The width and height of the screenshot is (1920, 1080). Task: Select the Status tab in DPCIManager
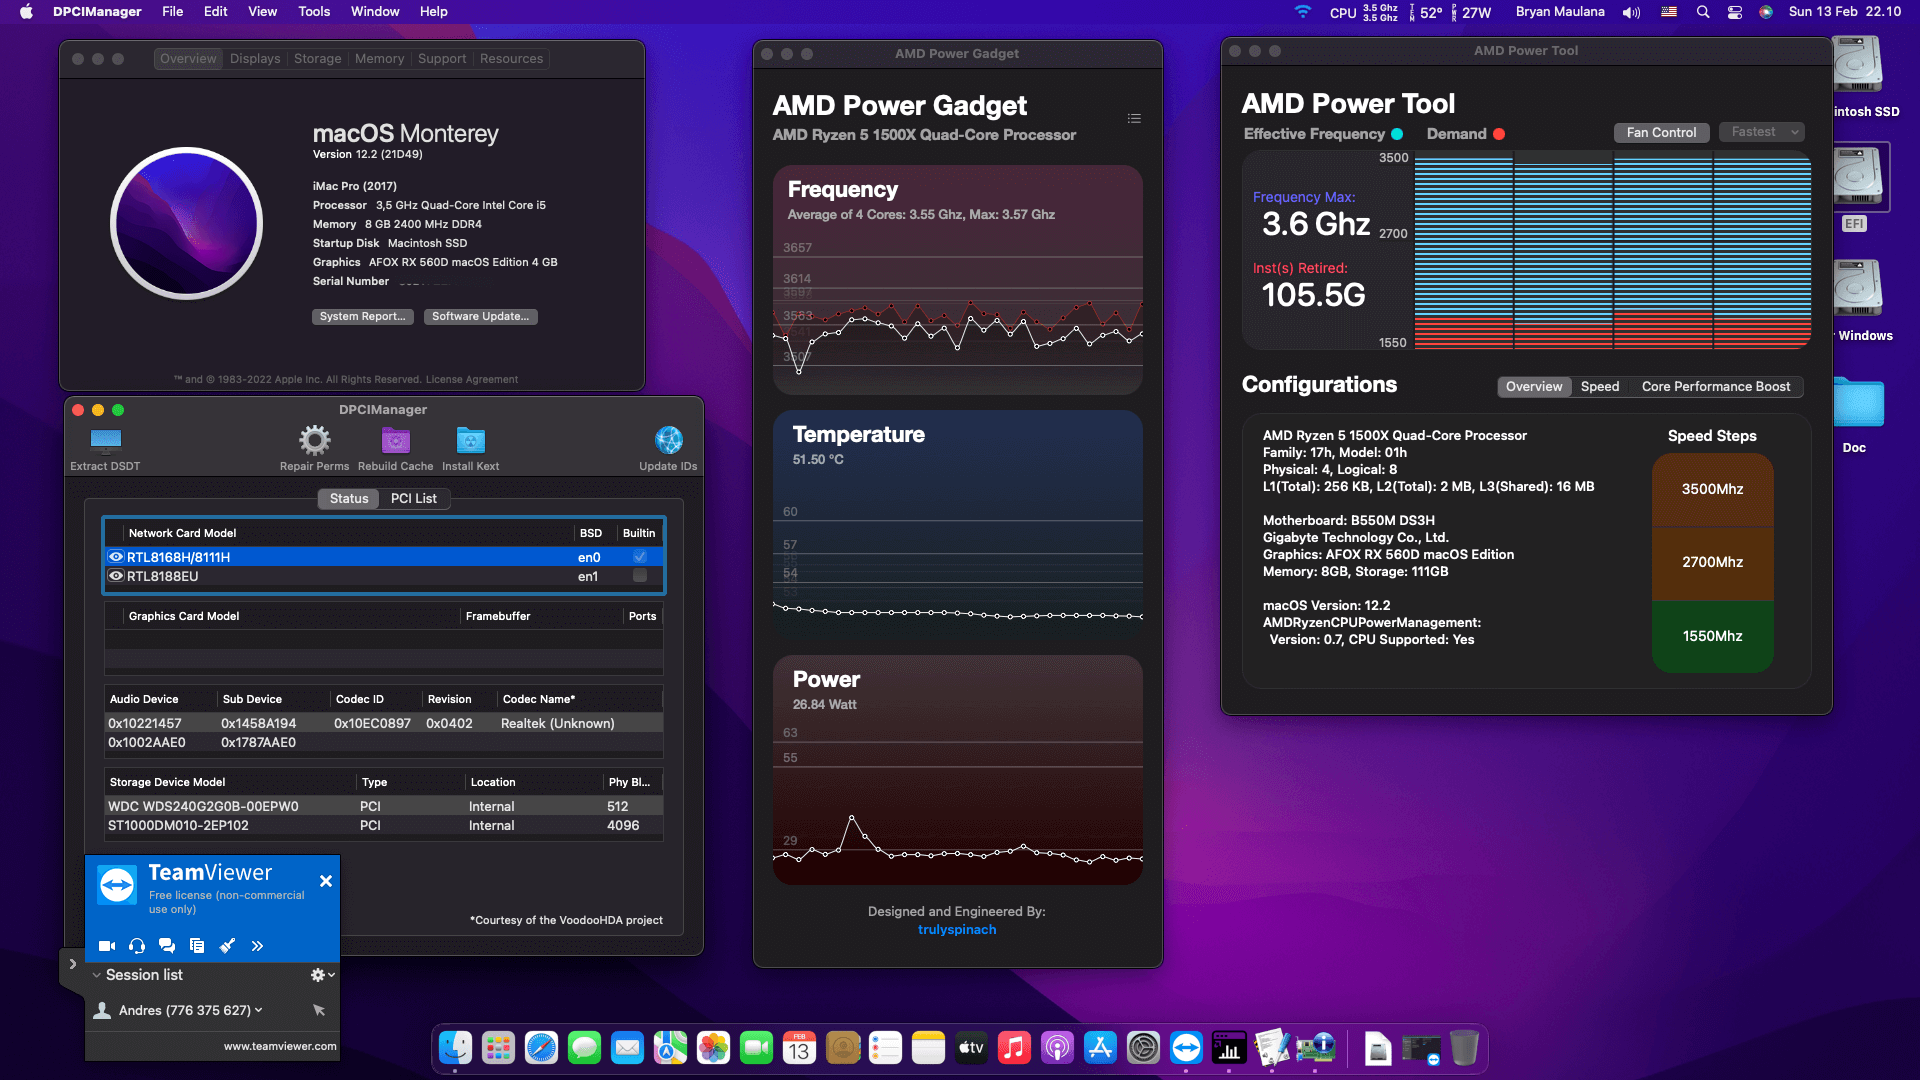(349, 498)
